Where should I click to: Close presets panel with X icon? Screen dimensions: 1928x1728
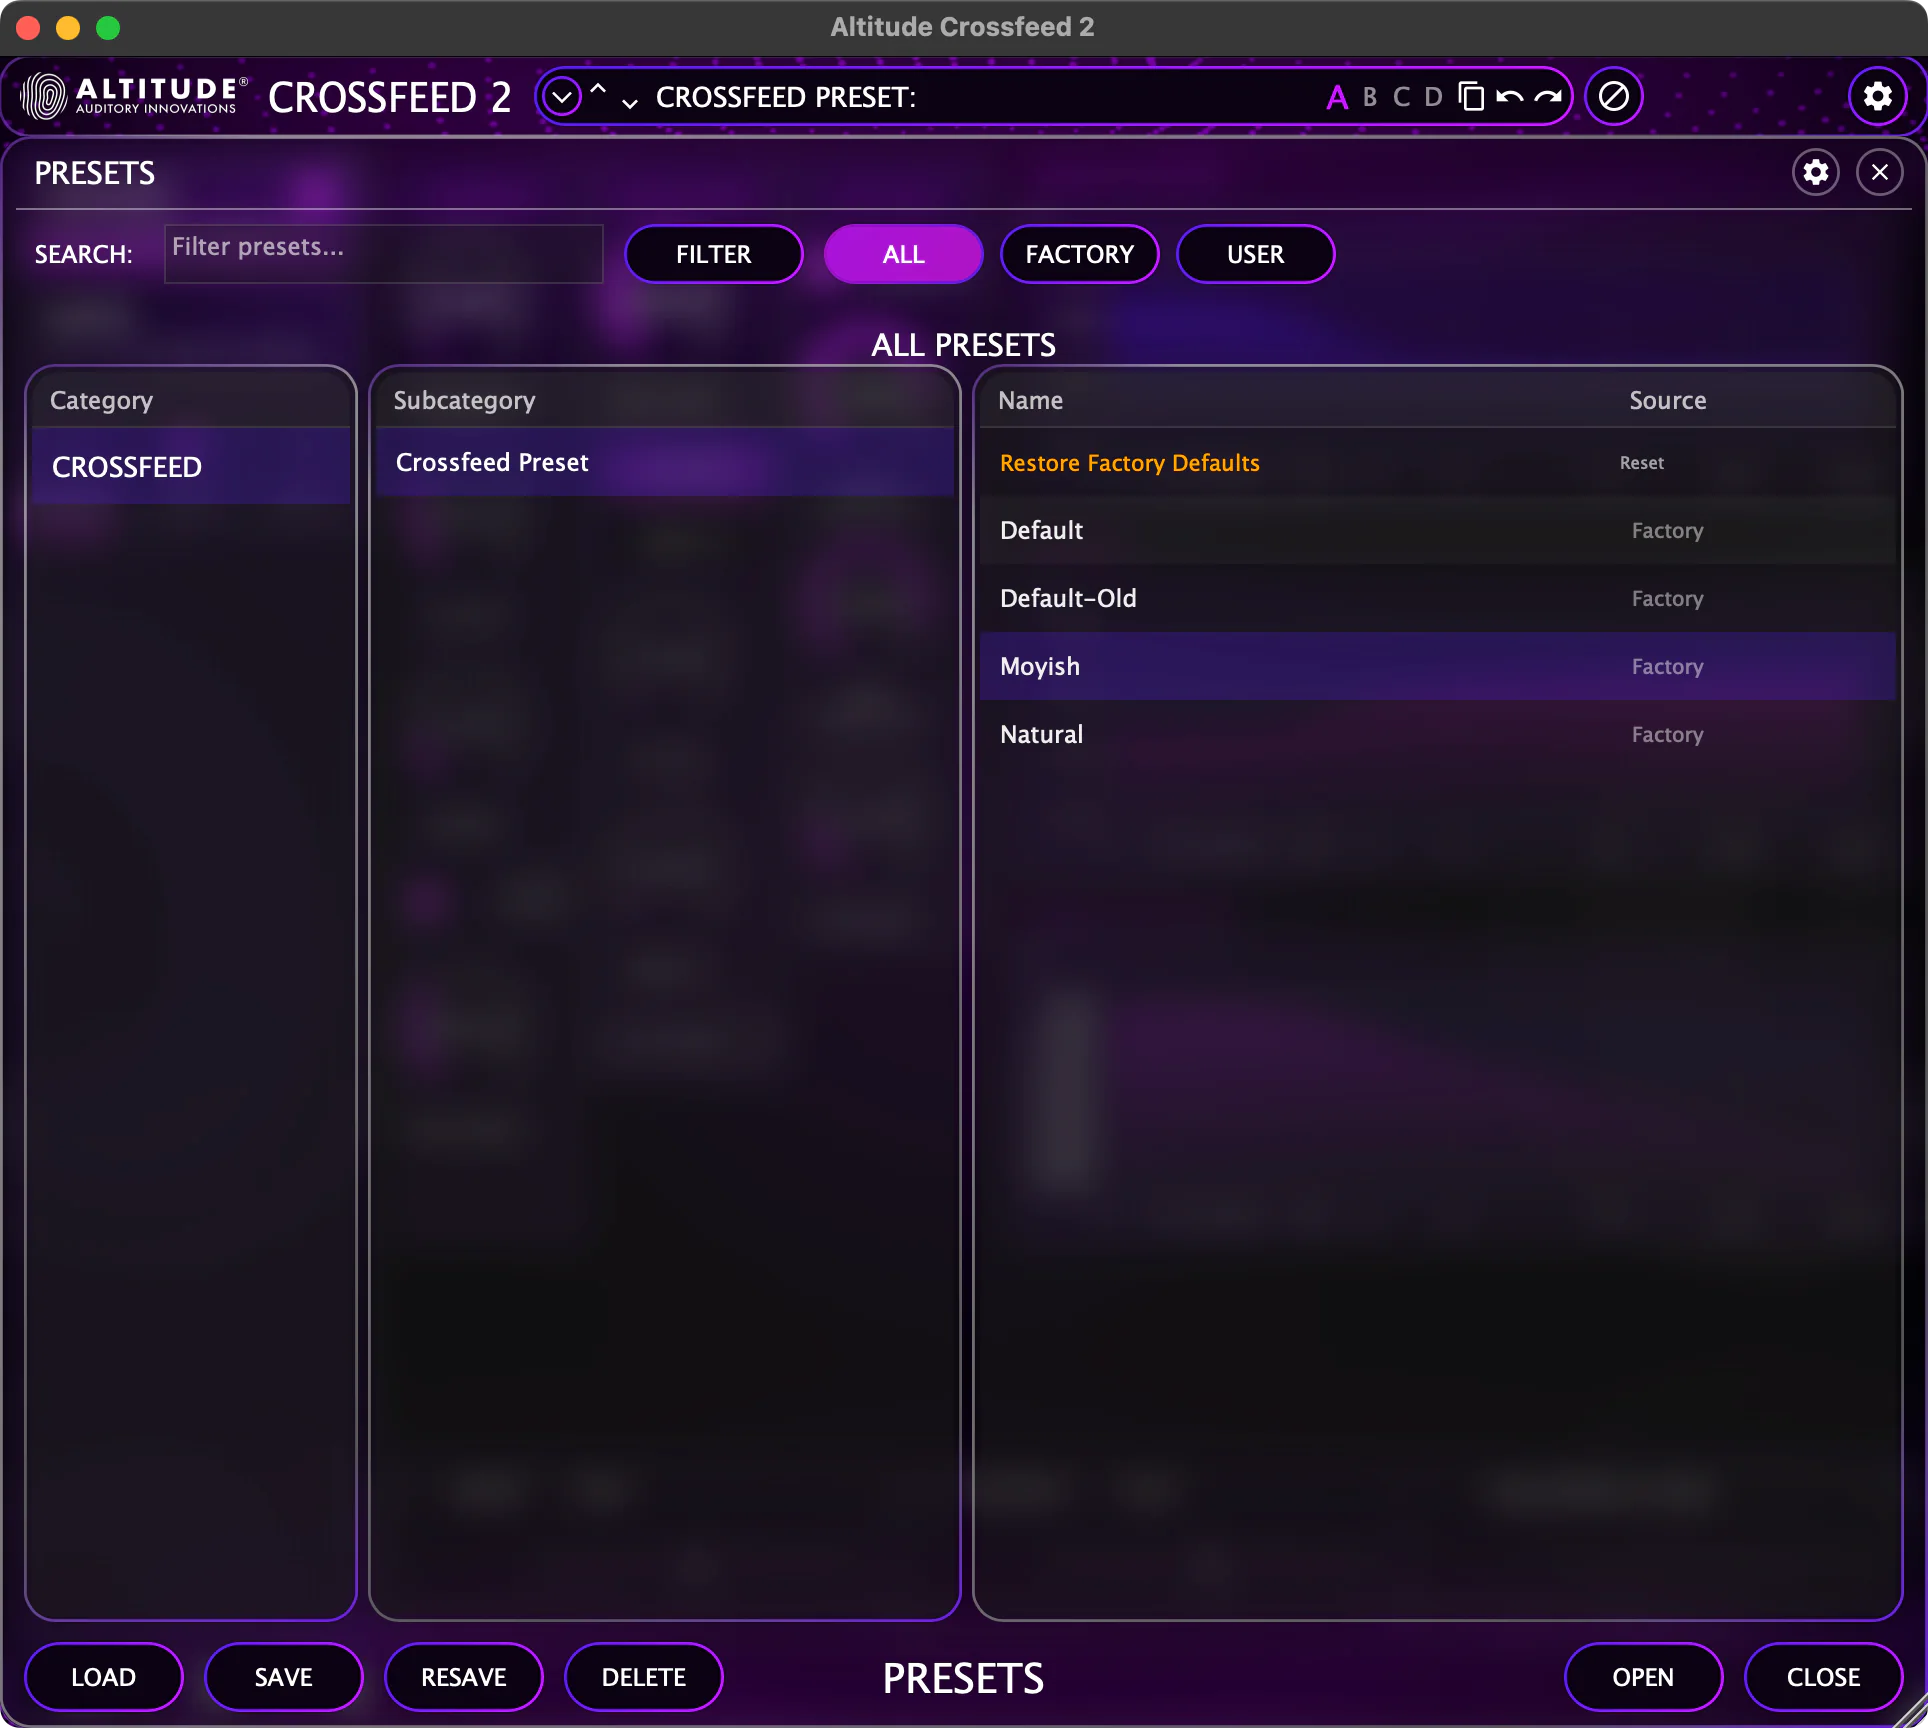(1880, 172)
